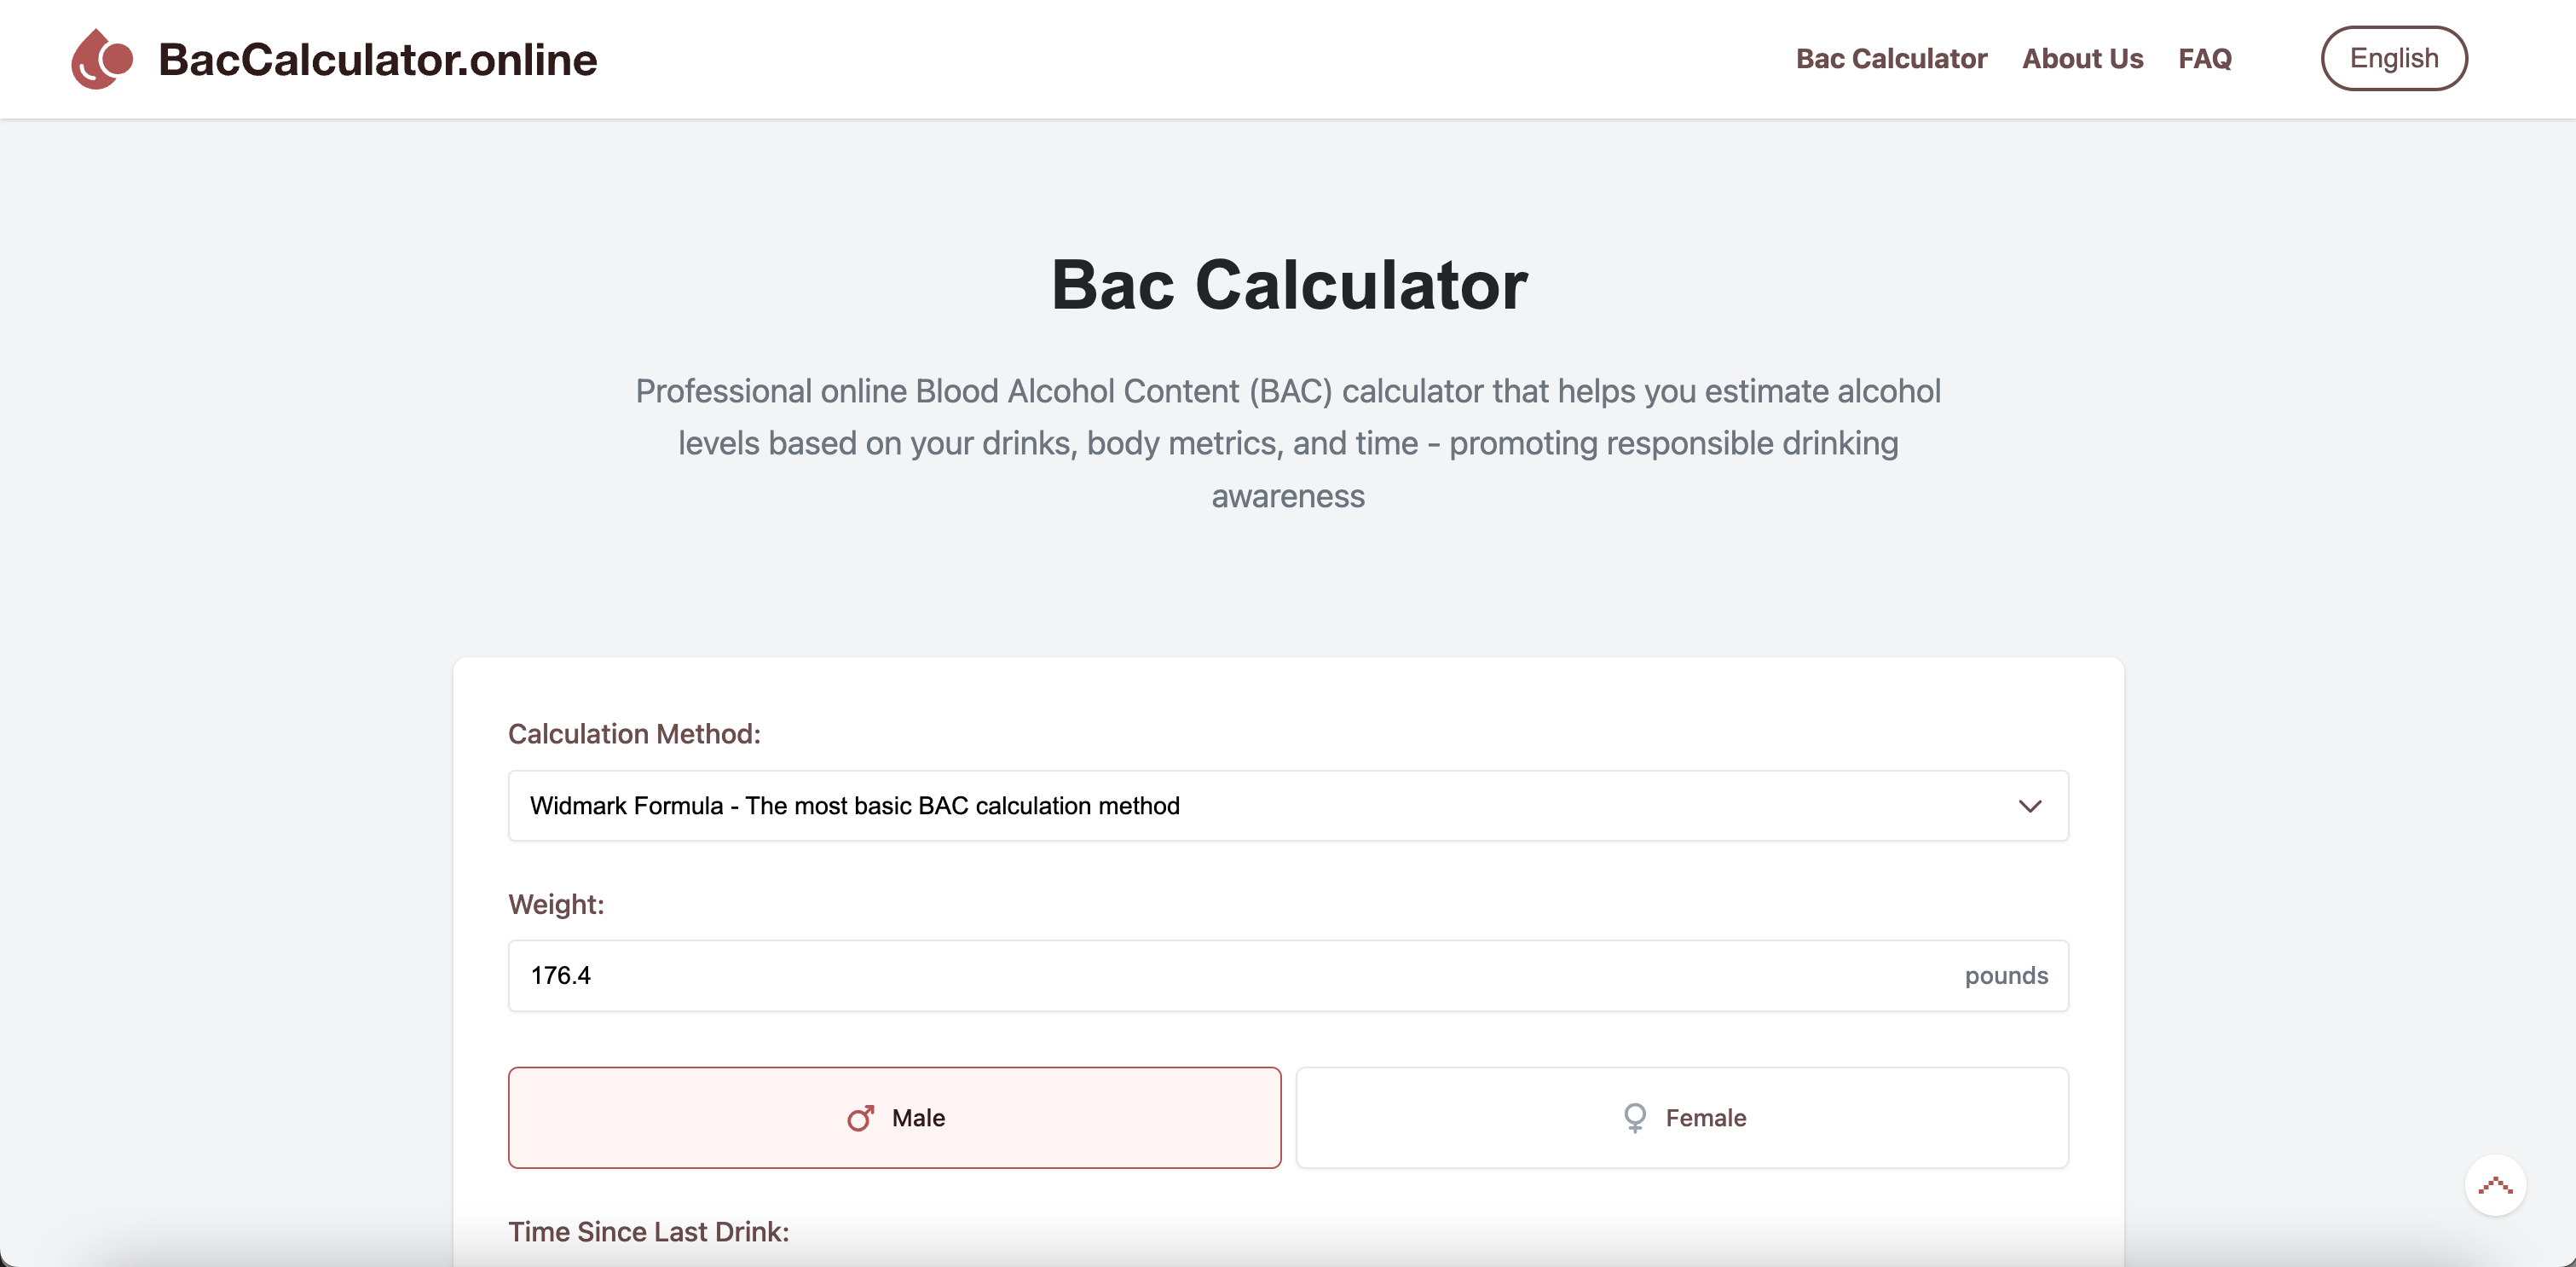Screen dimensions: 2576x1267
Task: Click the female gender symbol icon
Action: tap(1634, 1117)
